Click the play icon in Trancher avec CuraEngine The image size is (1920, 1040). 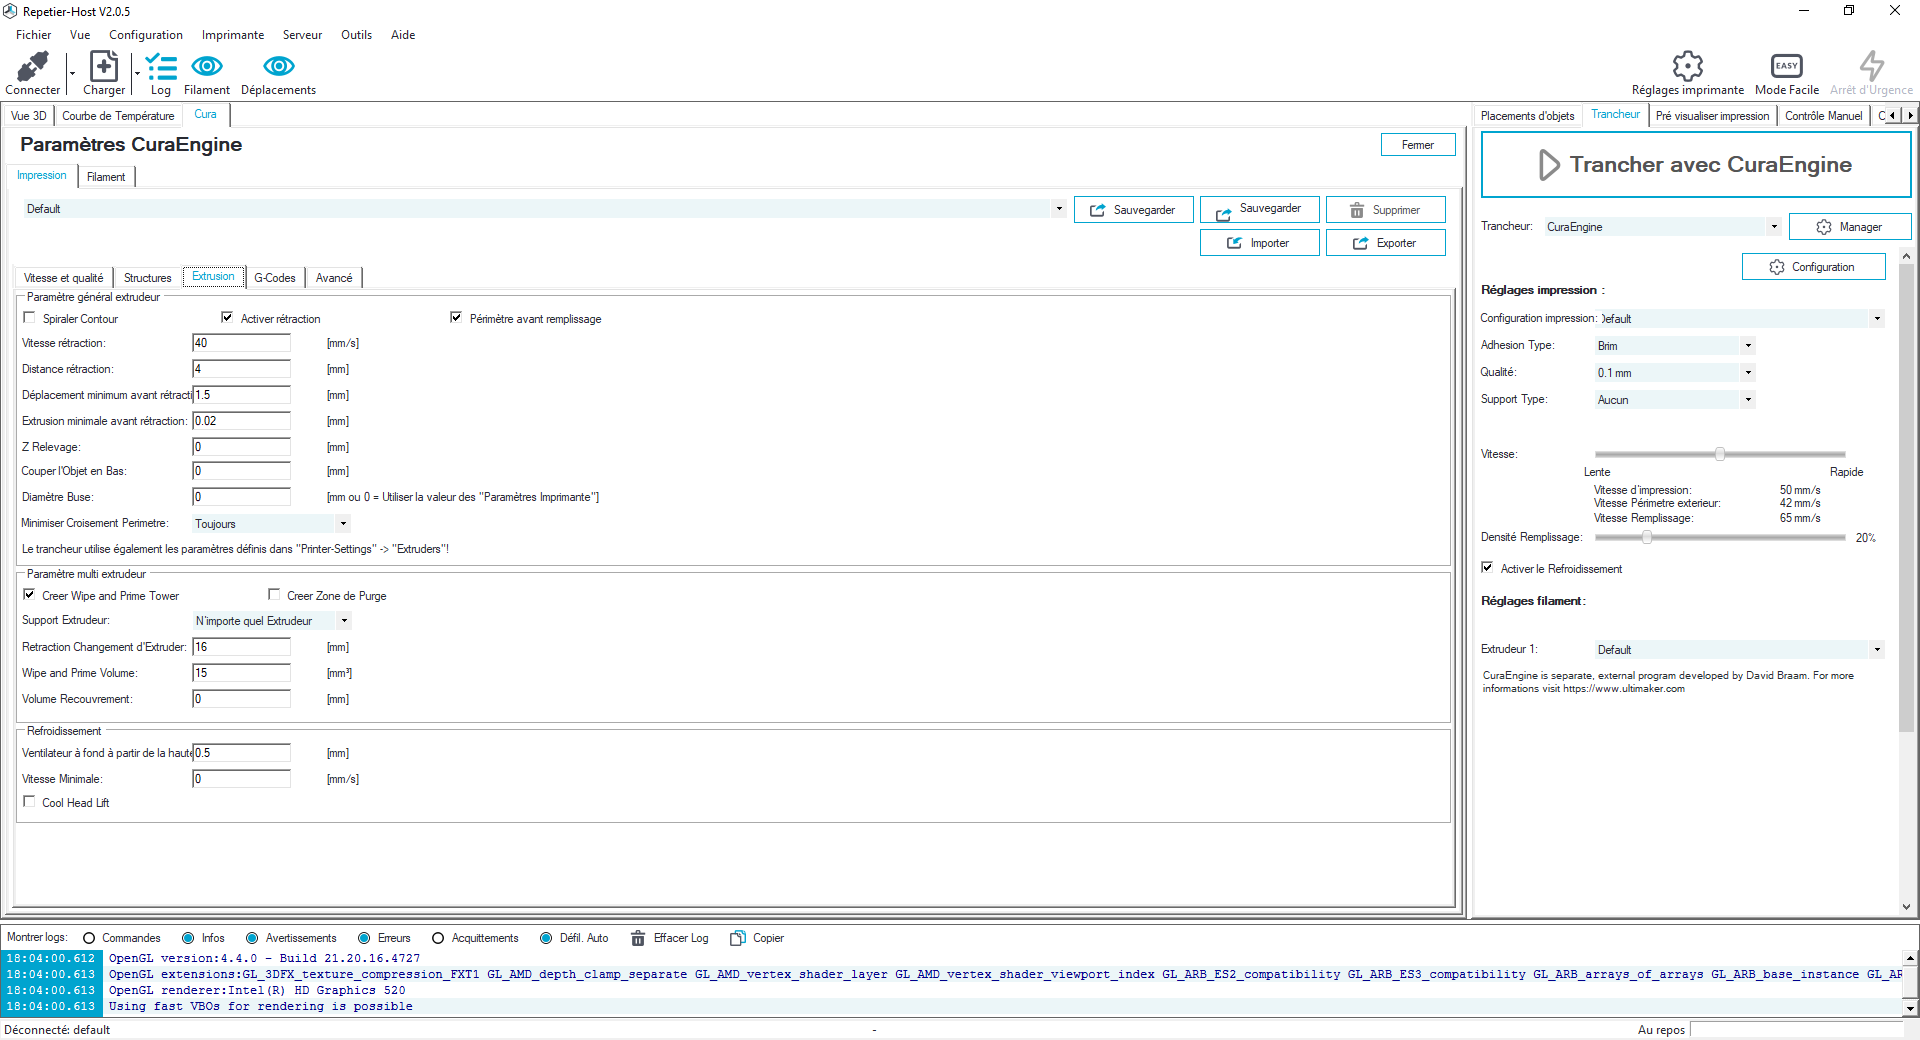[x=1549, y=165]
